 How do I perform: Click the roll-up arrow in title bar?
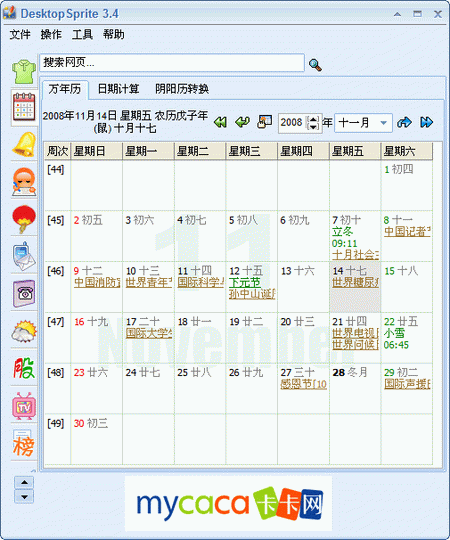(397, 14)
